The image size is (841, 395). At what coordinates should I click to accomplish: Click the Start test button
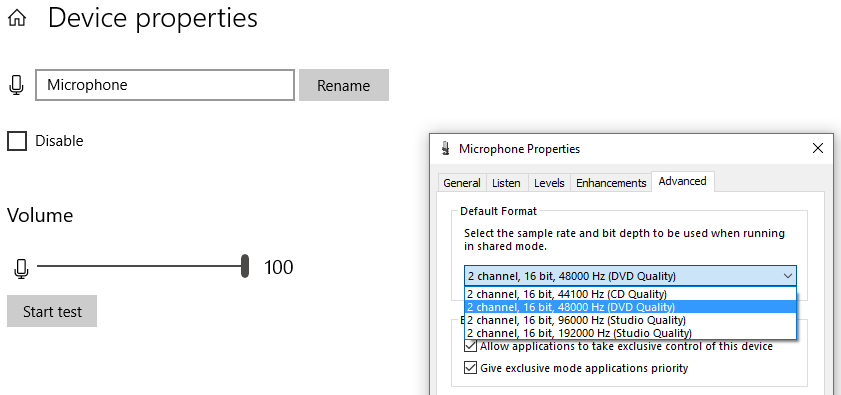(x=52, y=311)
